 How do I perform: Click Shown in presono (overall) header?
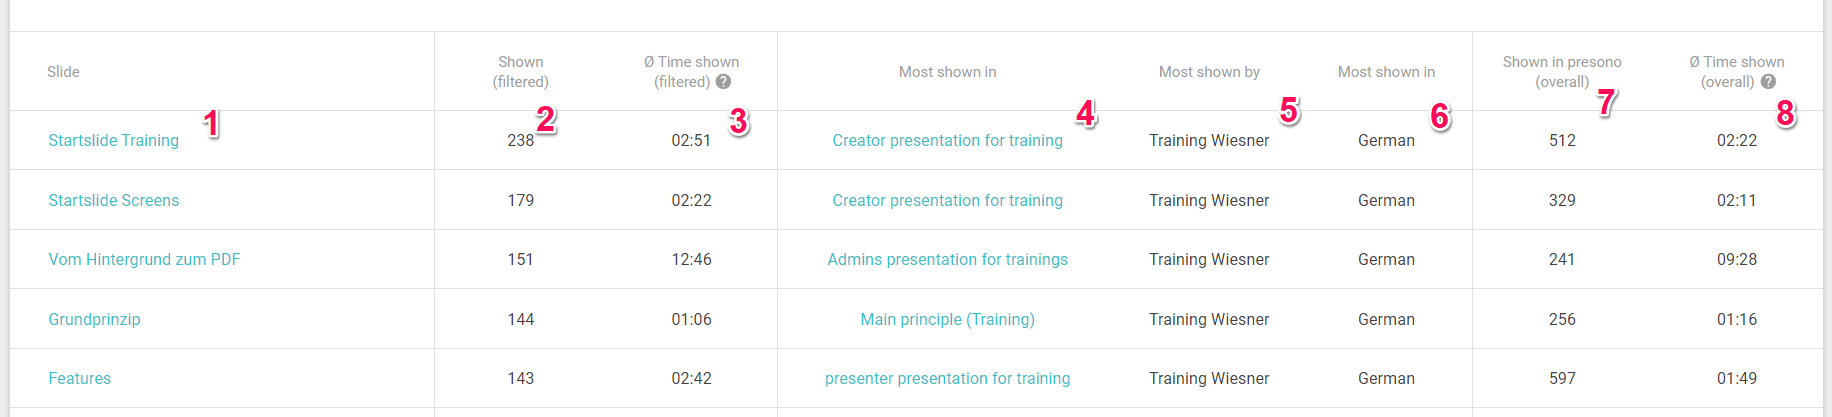pos(1562,72)
